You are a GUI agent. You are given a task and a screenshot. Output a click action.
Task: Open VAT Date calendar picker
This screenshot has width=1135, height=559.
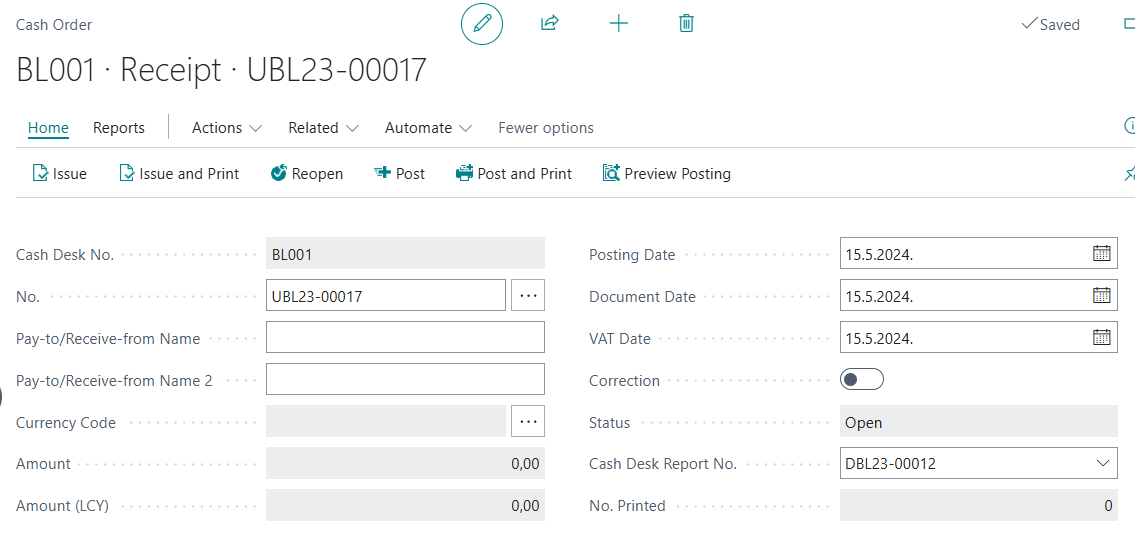point(1101,337)
